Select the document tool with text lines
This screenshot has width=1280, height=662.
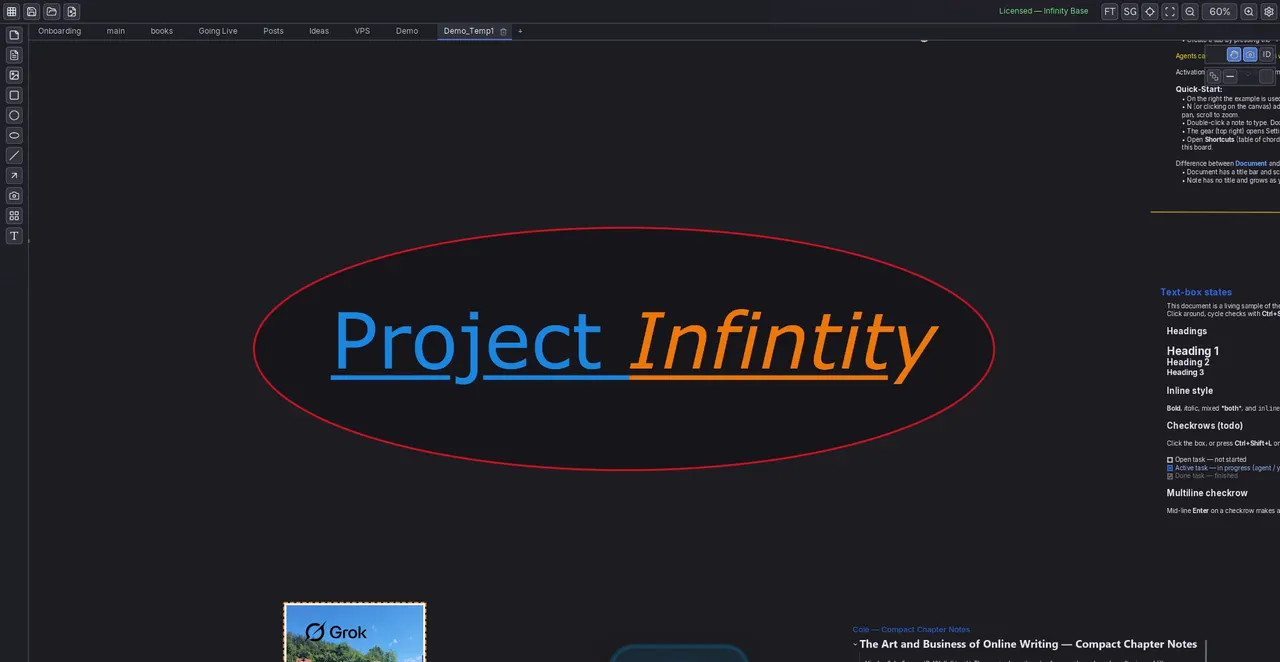tap(14, 55)
